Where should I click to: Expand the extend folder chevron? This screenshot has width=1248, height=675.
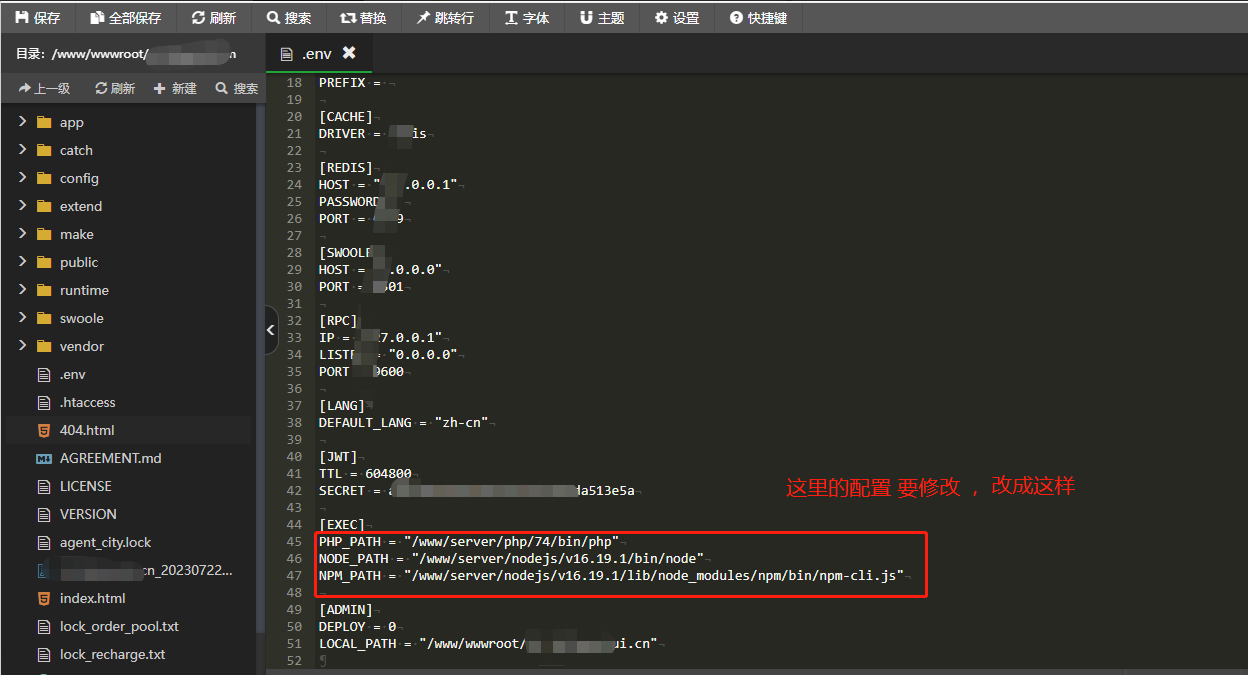click(22, 206)
